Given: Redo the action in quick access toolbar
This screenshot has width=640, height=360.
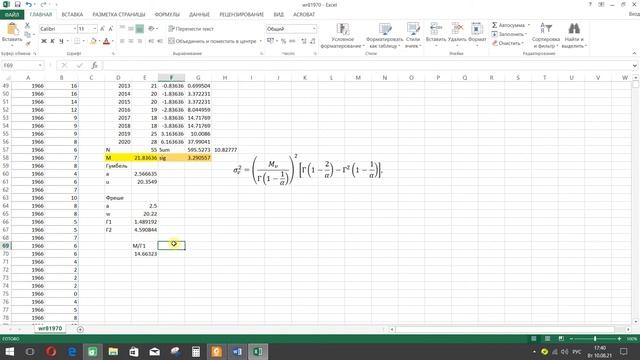Looking at the screenshot, I should click(x=43, y=4).
